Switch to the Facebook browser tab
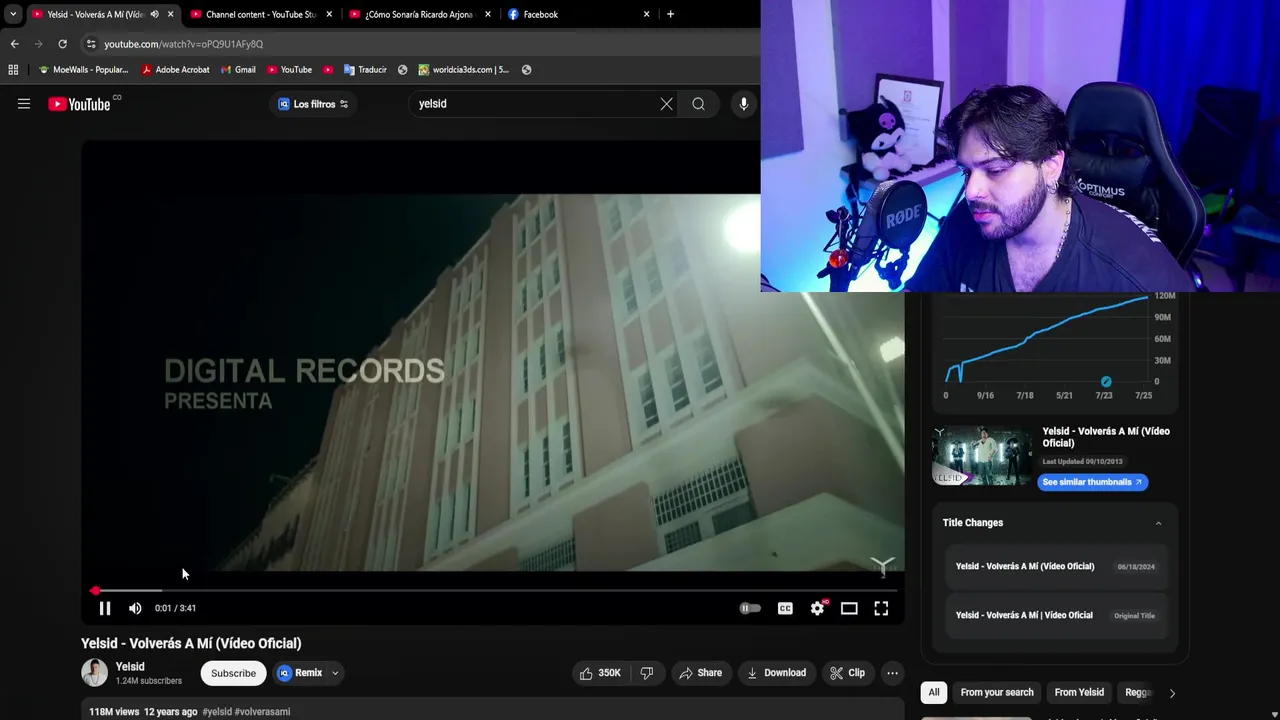 tap(578, 14)
